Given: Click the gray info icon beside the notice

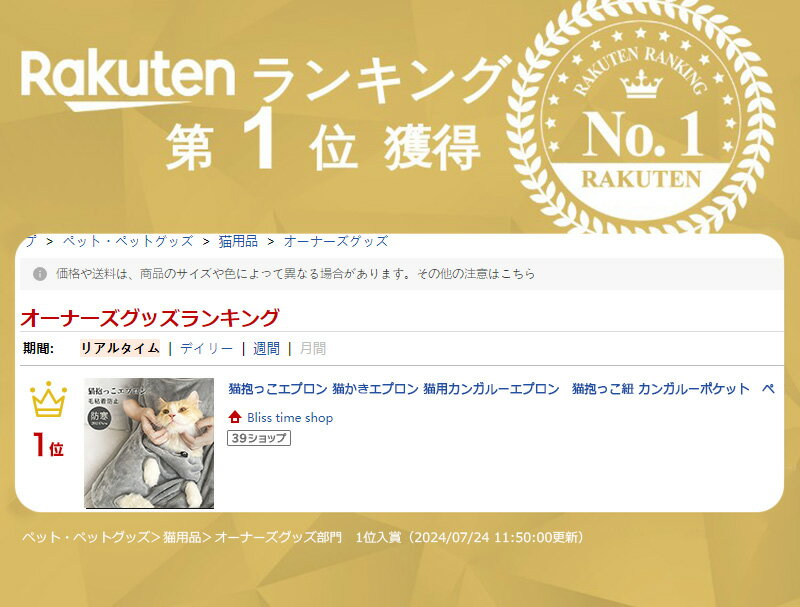Looking at the screenshot, I should click(x=40, y=273).
